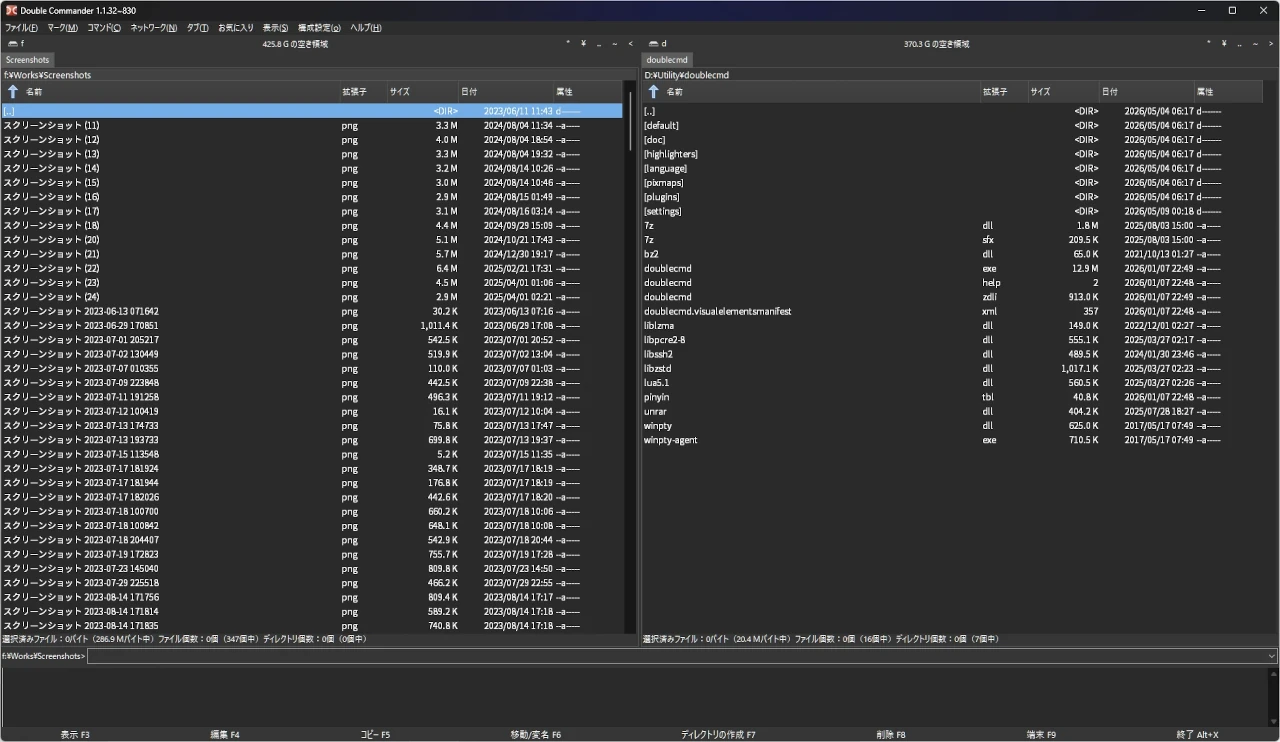Go up with right panel '..' button
Screen dimensions: 1280x742
(1240, 44)
